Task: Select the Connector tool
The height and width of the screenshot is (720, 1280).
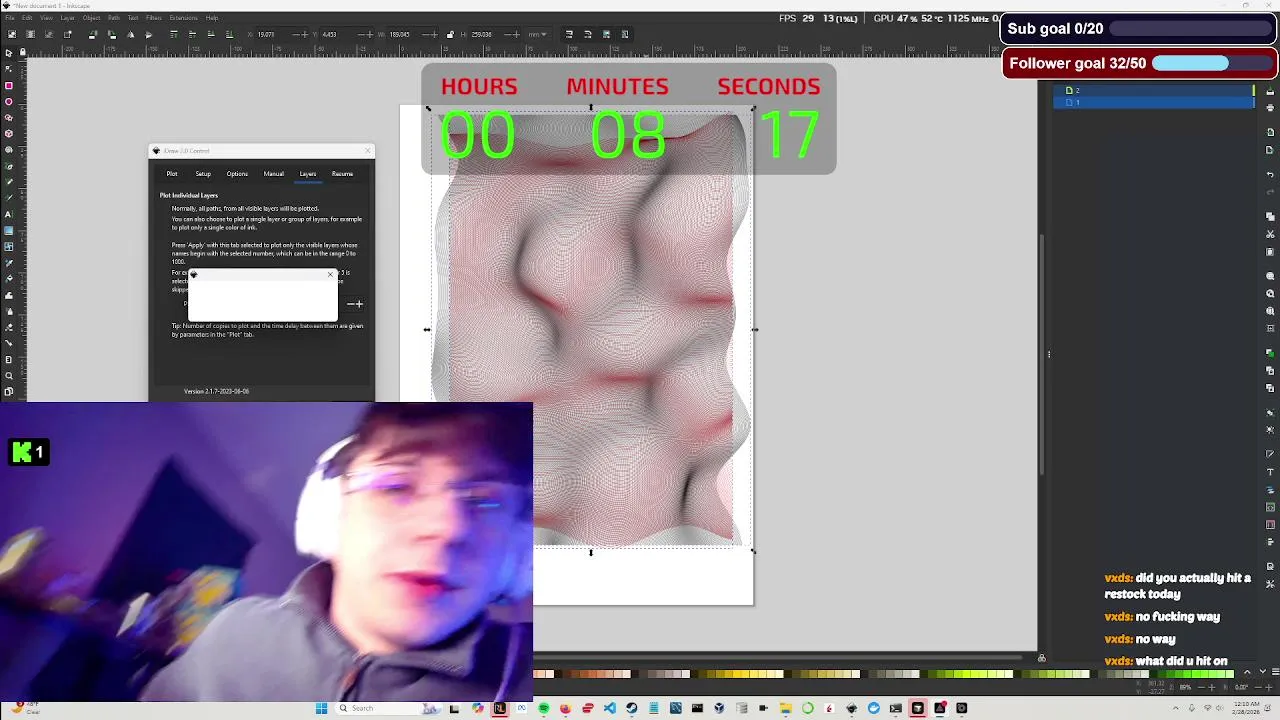Action: (9, 343)
